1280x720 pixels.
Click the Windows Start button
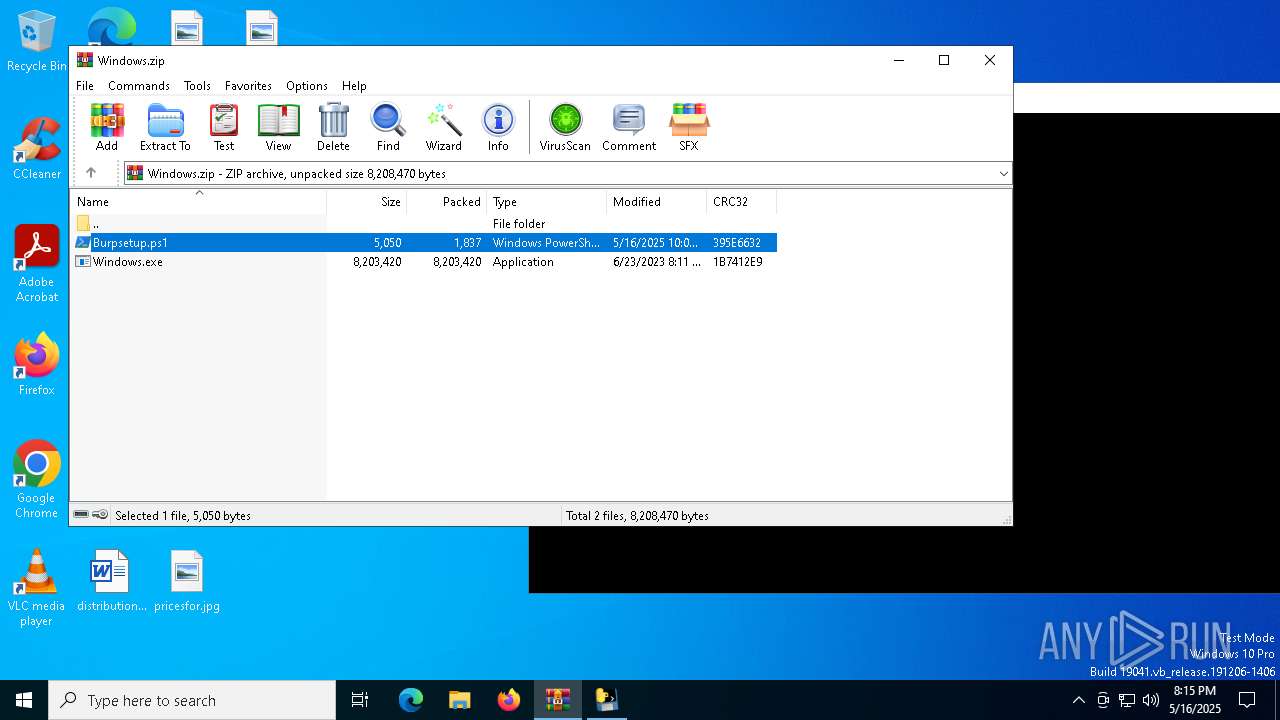[24, 700]
